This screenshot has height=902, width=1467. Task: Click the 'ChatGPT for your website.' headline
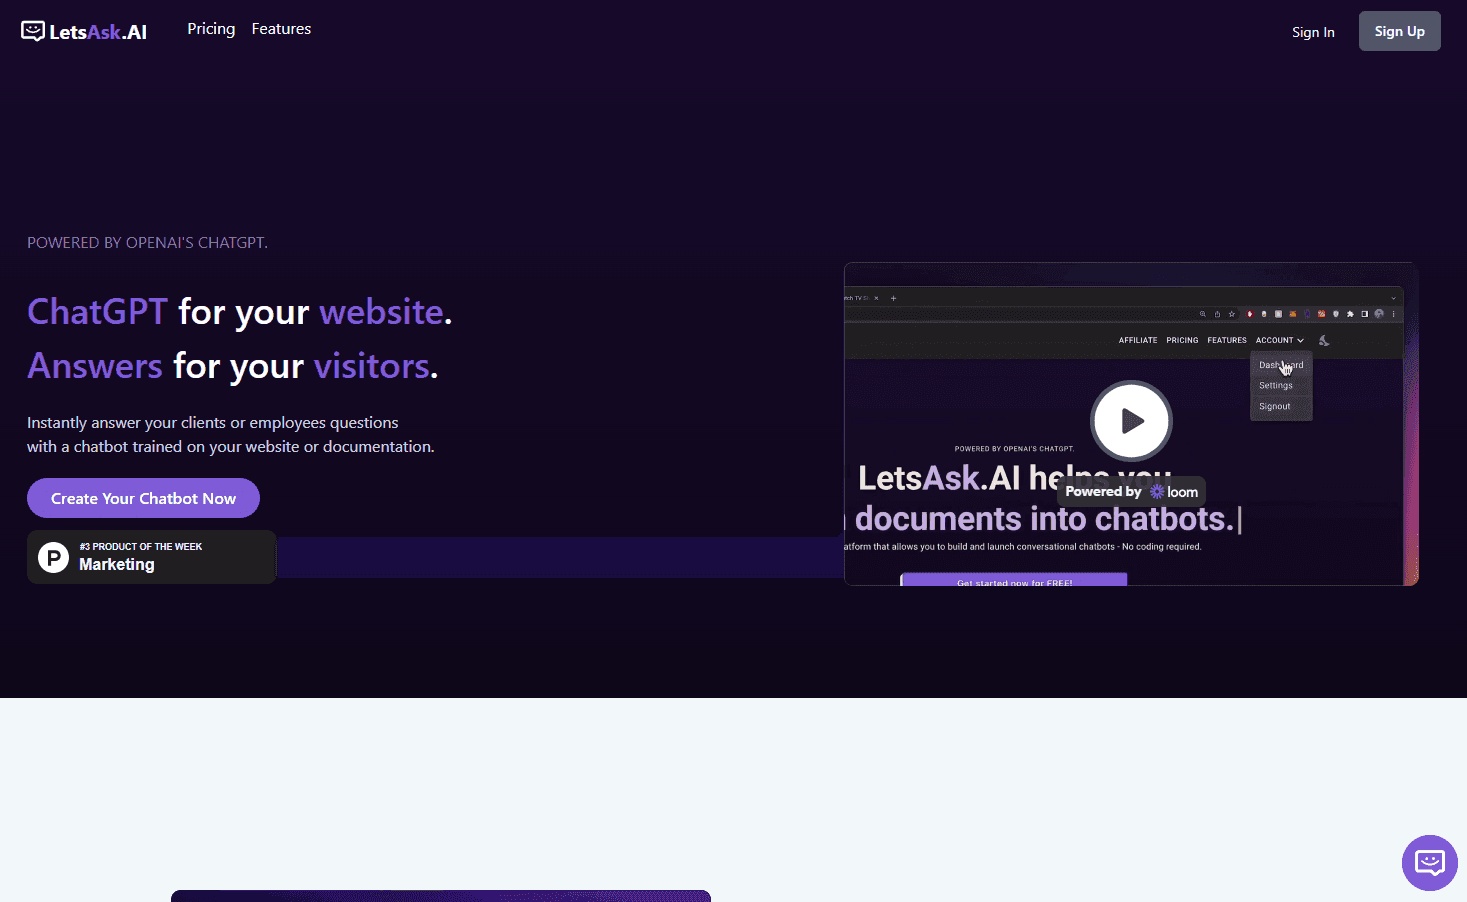coord(240,312)
